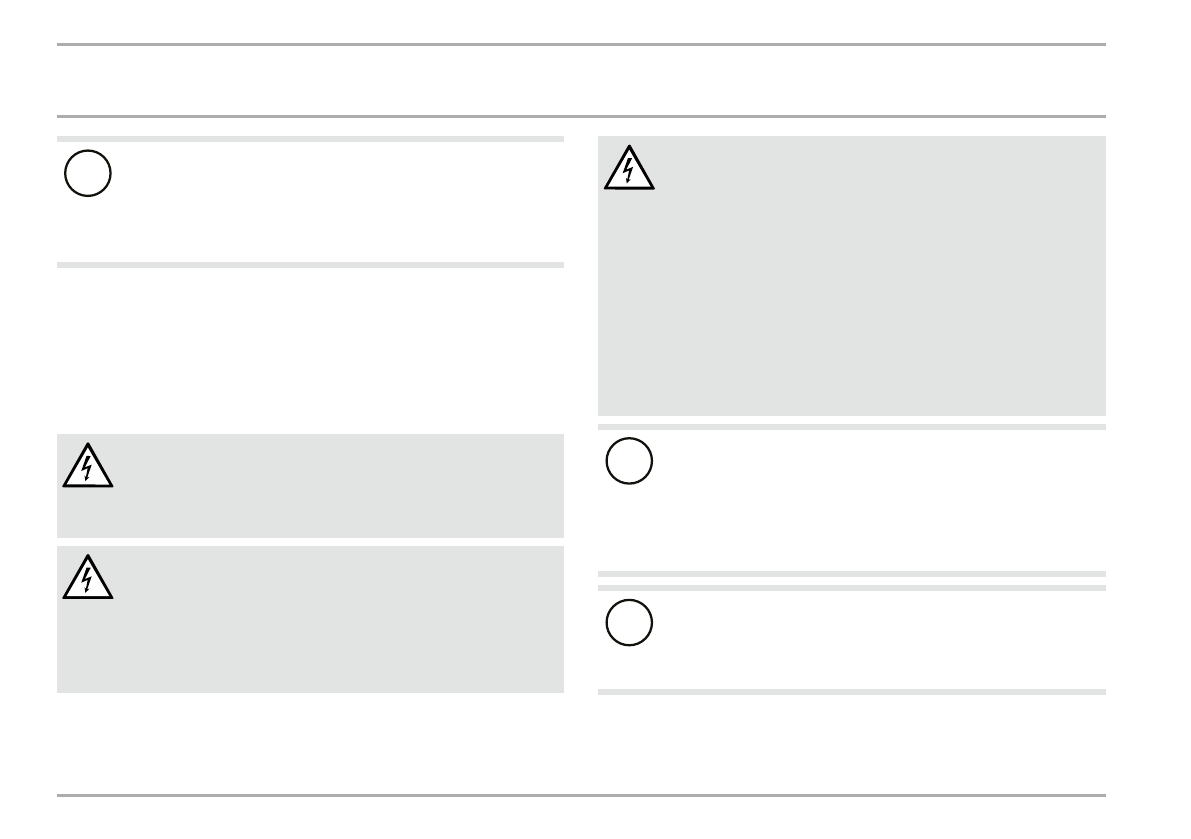
Task: Click the footer horizontal rule at the page bottom
Action: (x=581, y=796)
